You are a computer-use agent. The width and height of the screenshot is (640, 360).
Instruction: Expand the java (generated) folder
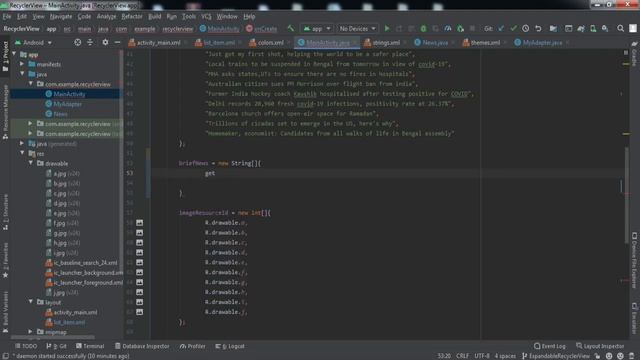tap(22, 143)
